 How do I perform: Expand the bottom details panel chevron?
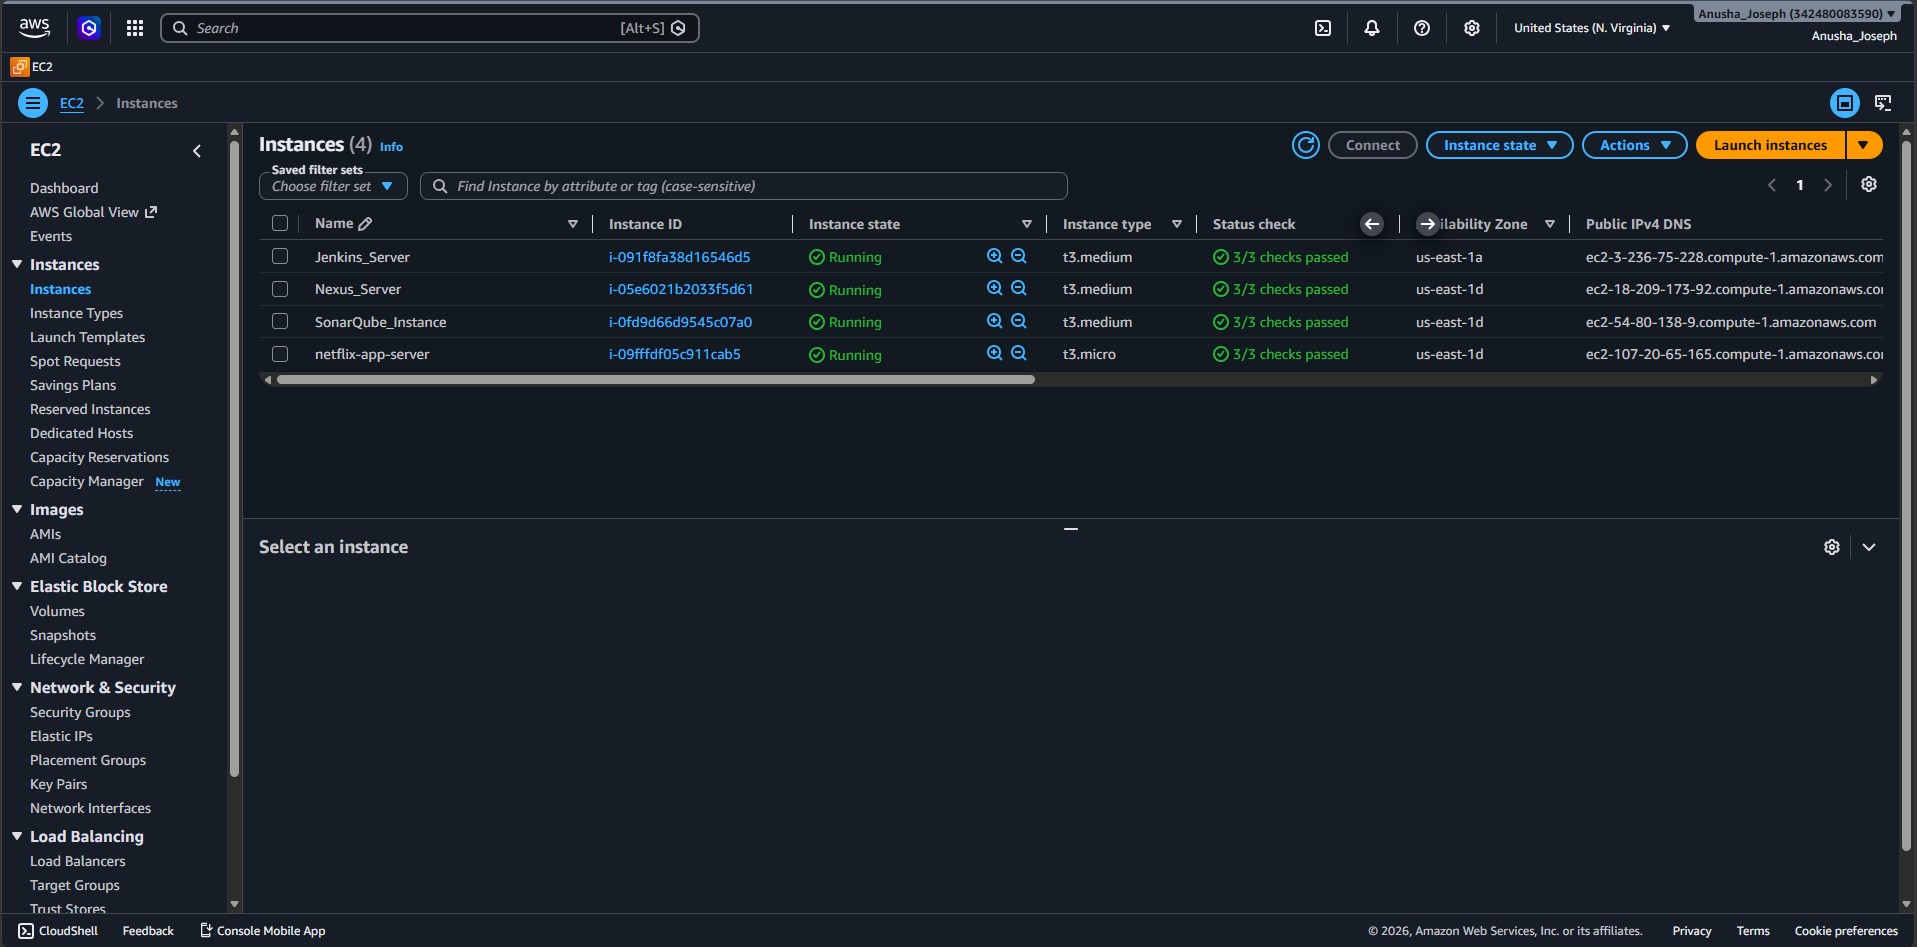[1869, 547]
